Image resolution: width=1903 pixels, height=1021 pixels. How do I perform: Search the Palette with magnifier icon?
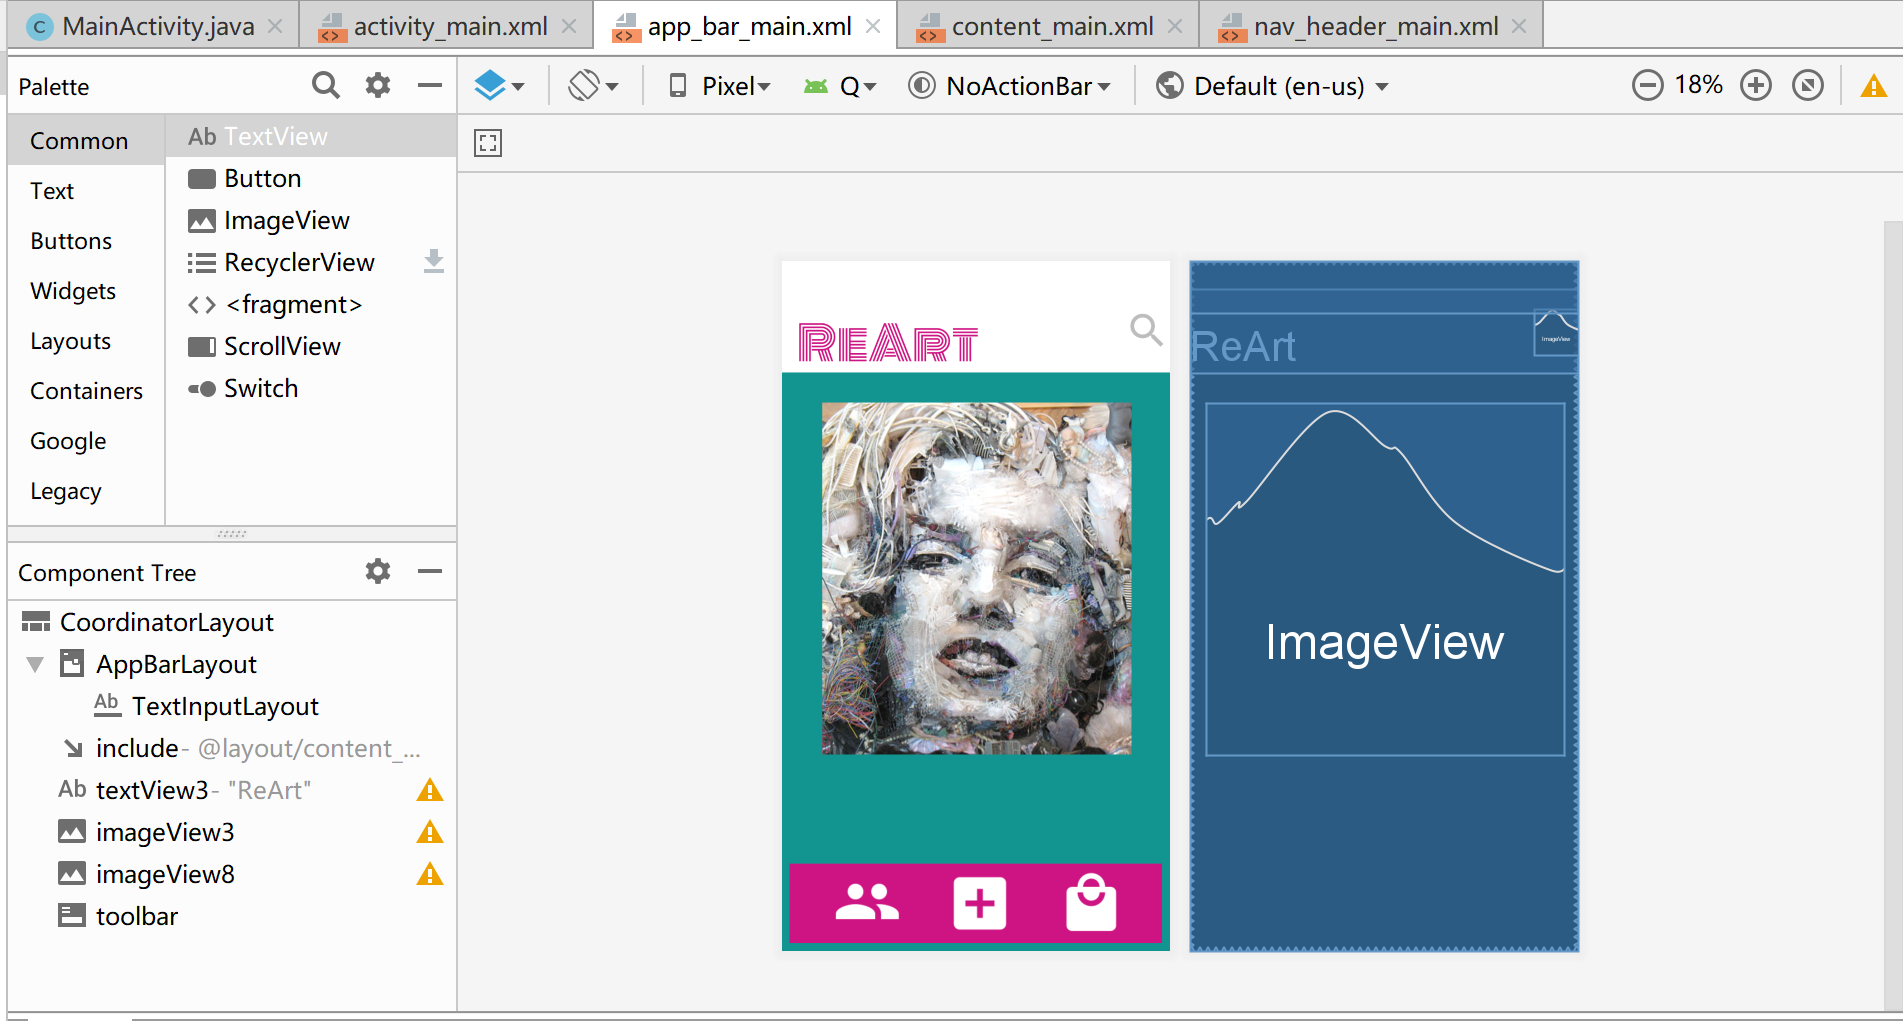point(326,86)
